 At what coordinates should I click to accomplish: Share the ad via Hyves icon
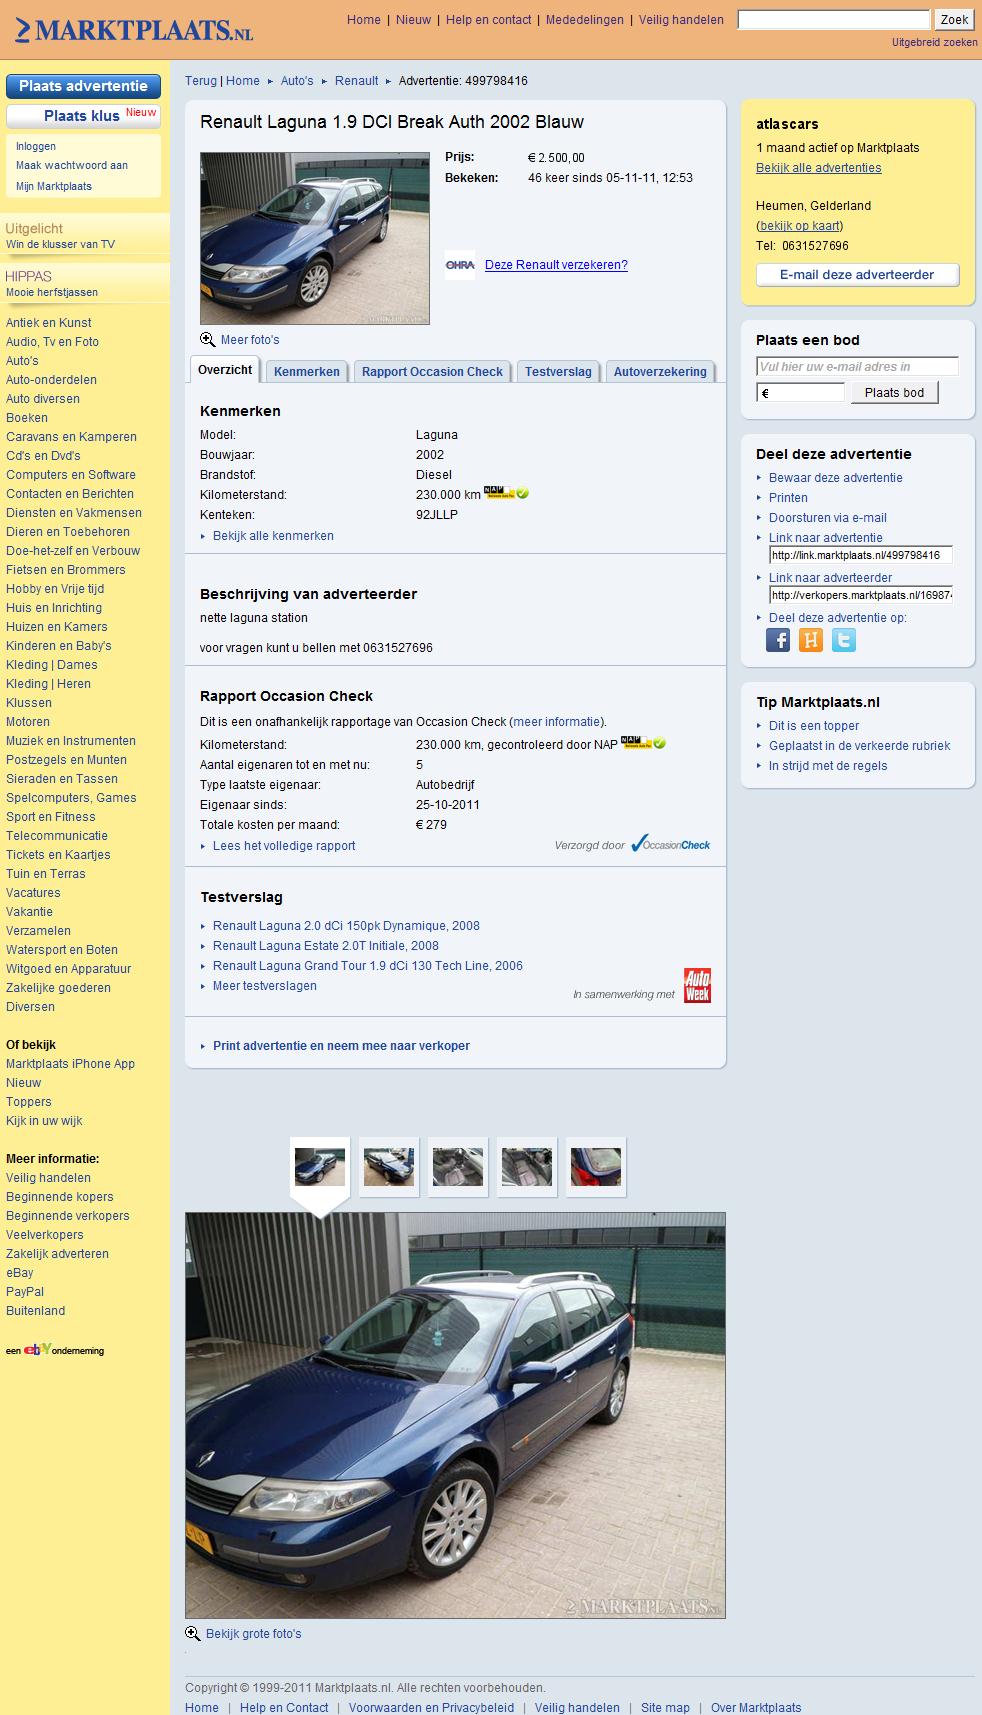[811, 640]
